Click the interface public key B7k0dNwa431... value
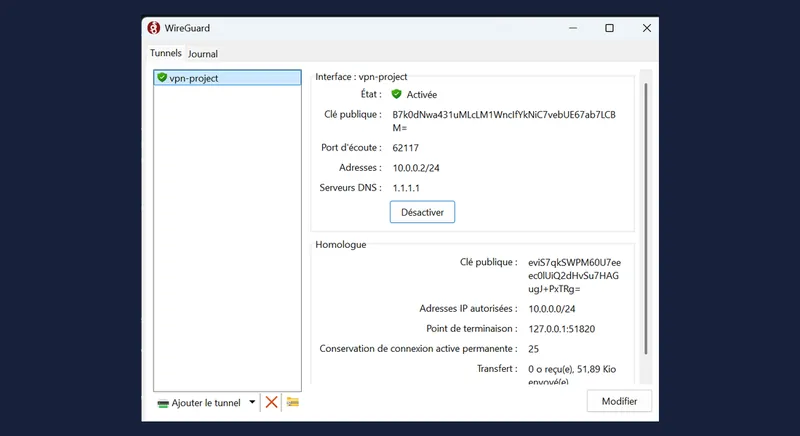 pyautogui.click(x=504, y=121)
